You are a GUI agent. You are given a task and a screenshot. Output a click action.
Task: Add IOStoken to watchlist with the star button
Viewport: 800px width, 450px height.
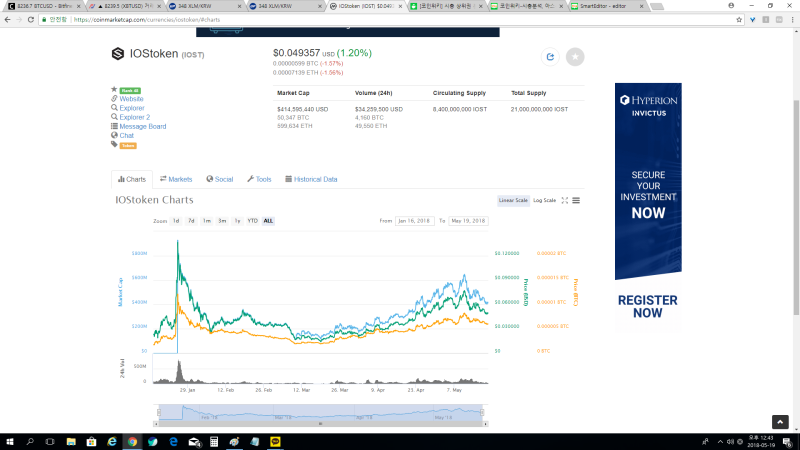pyautogui.click(x=575, y=57)
